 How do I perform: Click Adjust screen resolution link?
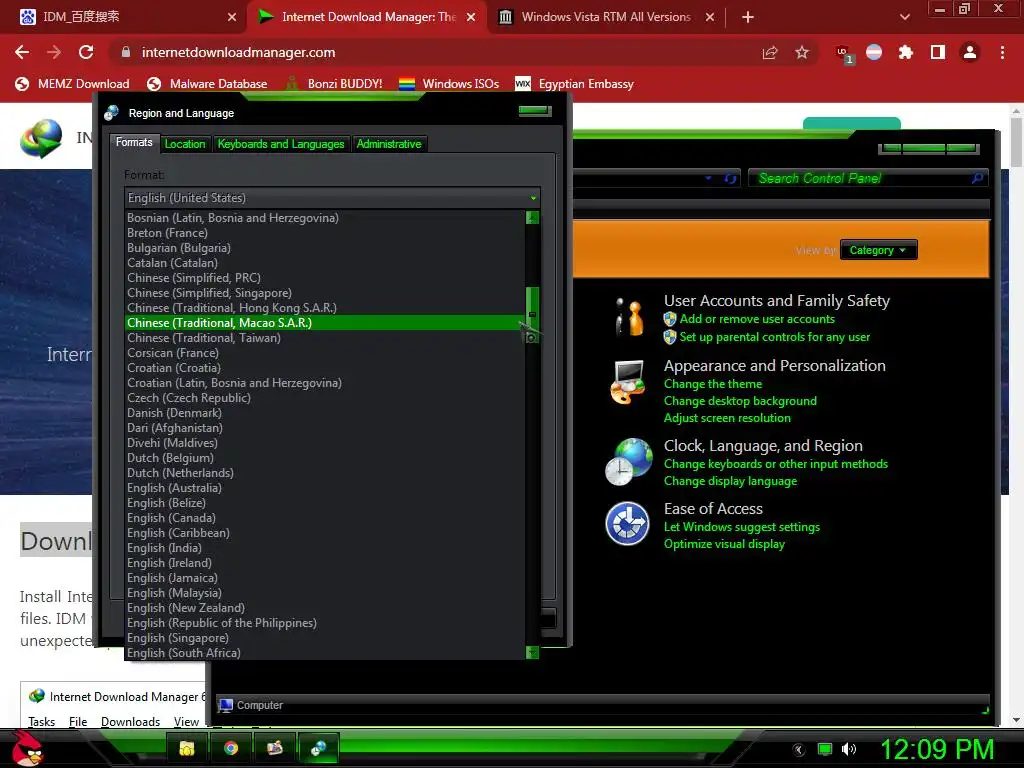click(x=727, y=418)
